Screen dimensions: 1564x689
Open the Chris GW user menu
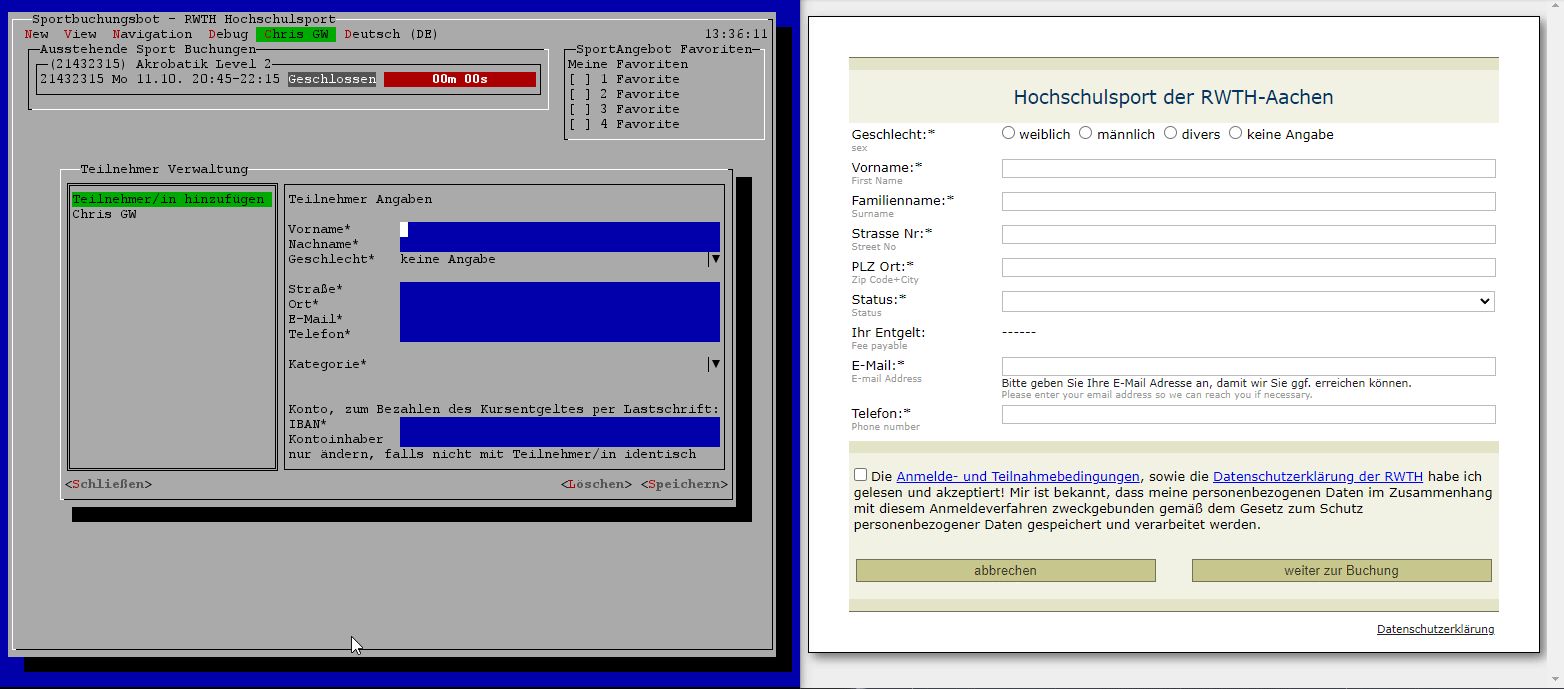coord(296,34)
